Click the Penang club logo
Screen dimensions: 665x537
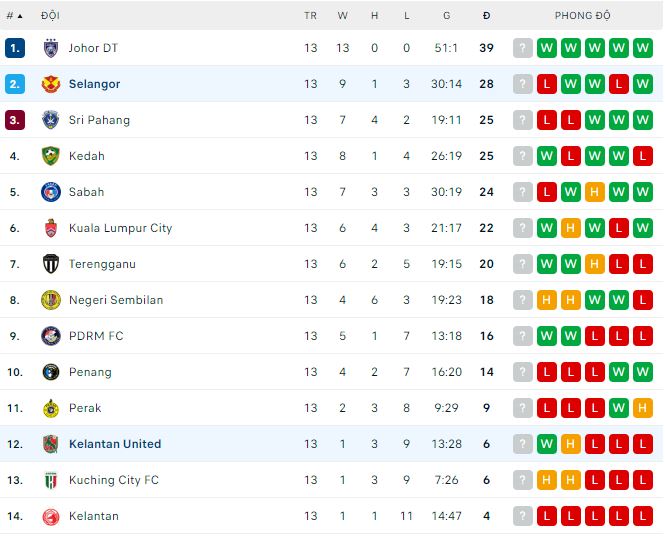pyautogui.click(x=51, y=372)
